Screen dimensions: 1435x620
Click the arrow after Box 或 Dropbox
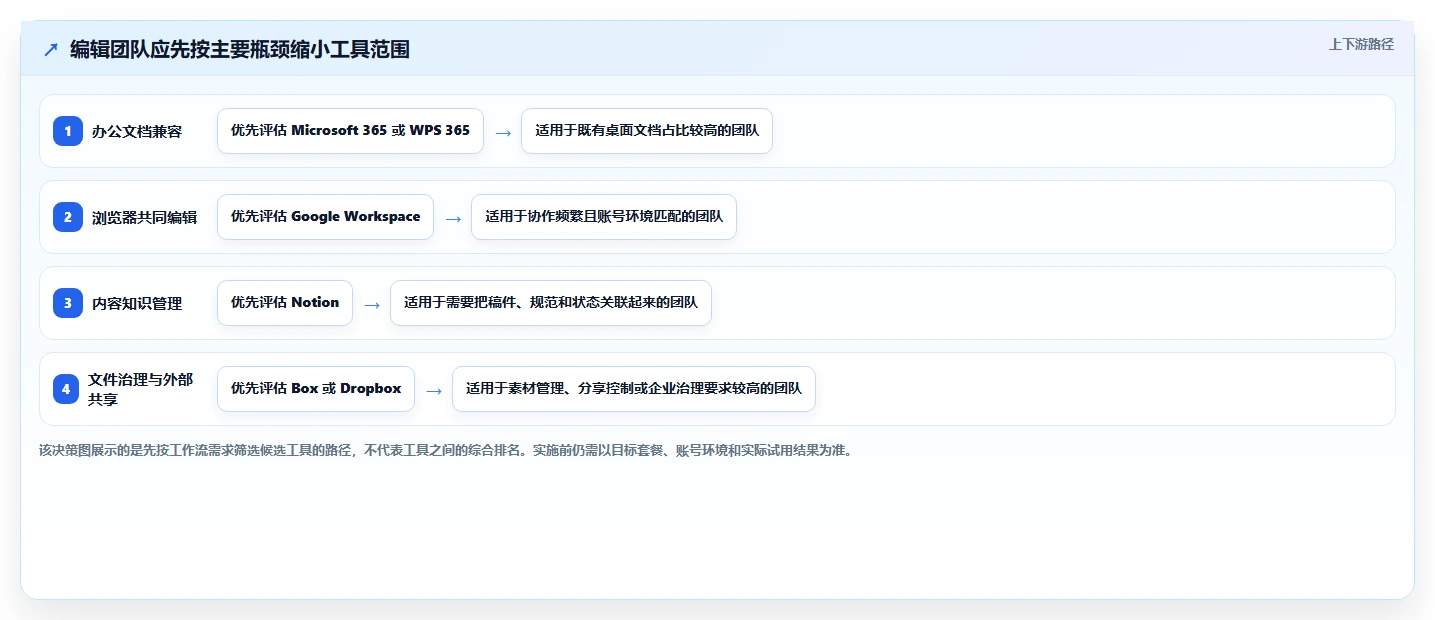click(x=434, y=390)
